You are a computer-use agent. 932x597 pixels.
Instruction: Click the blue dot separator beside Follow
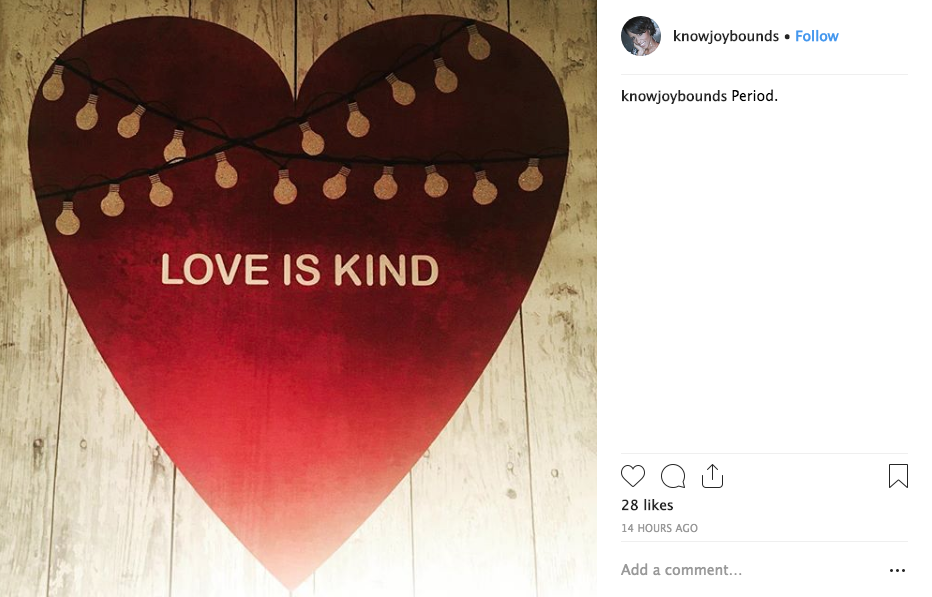pyautogui.click(x=787, y=36)
